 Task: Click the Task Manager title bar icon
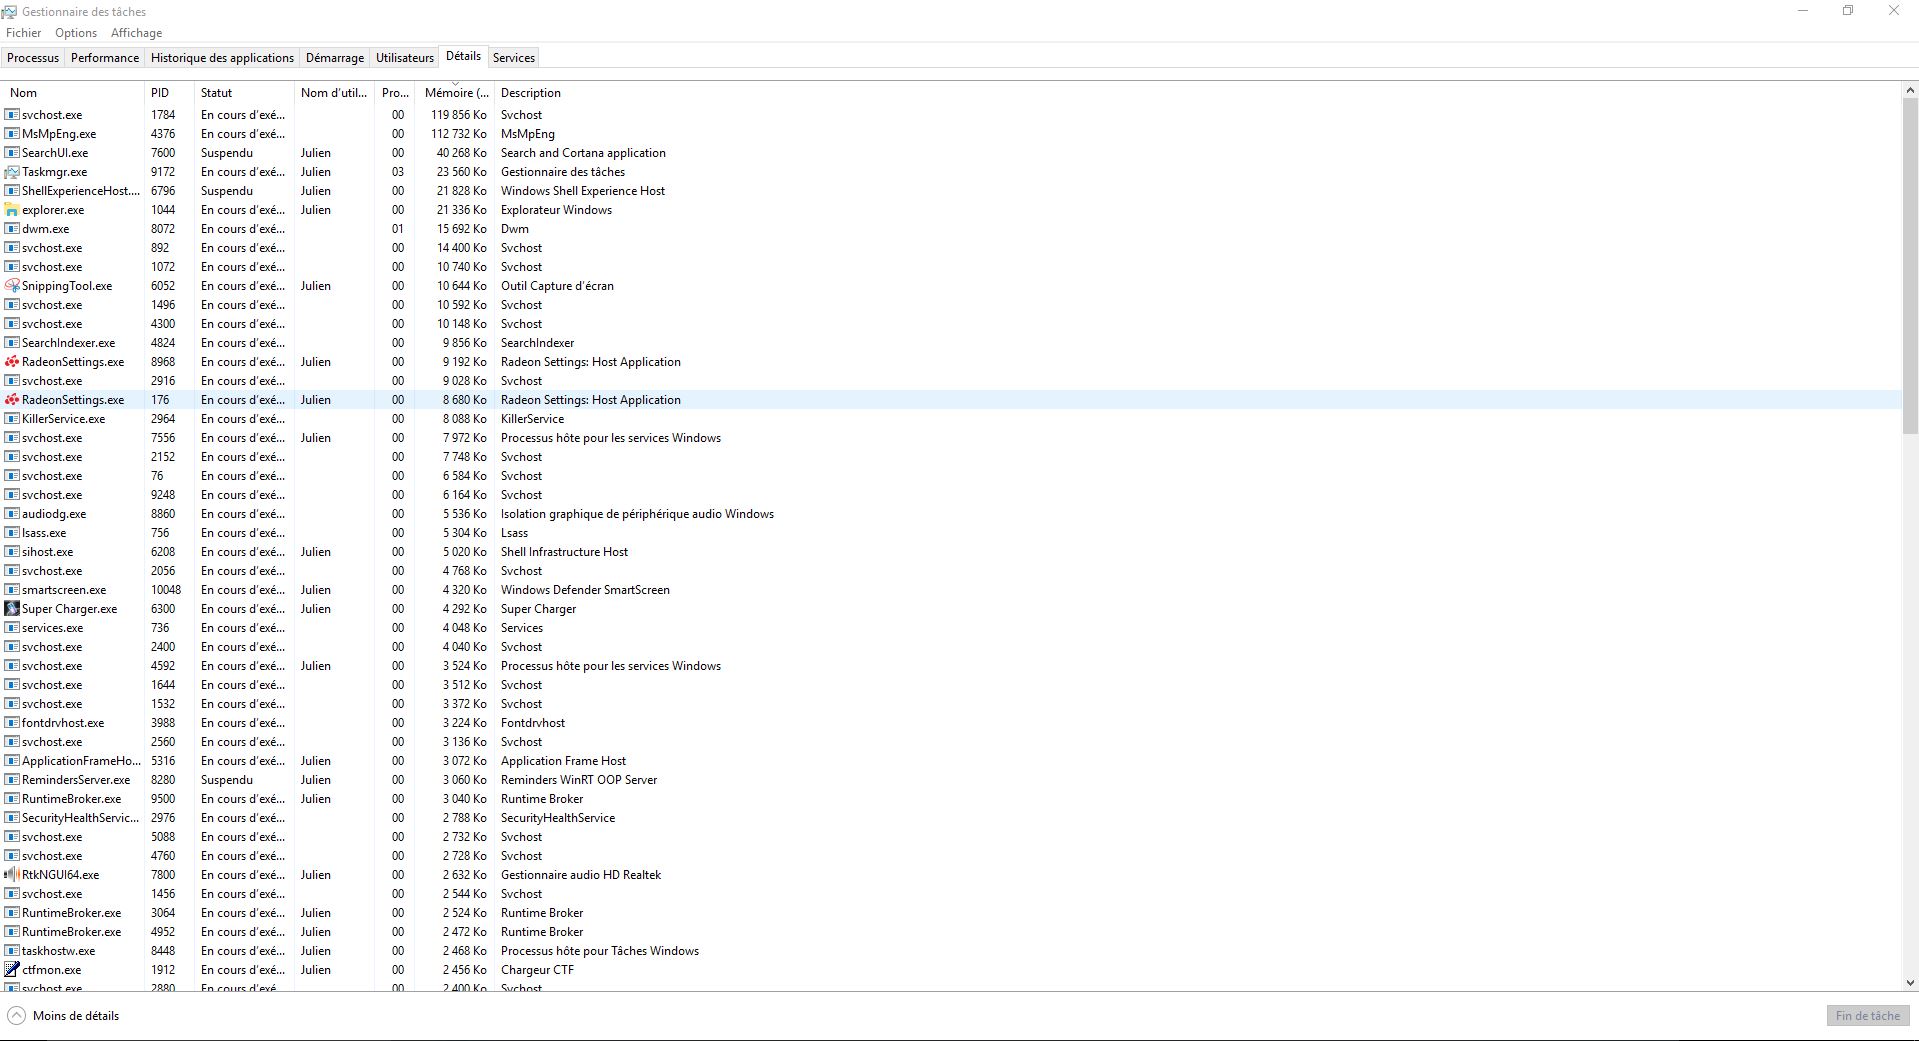click(x=9, y=11)
